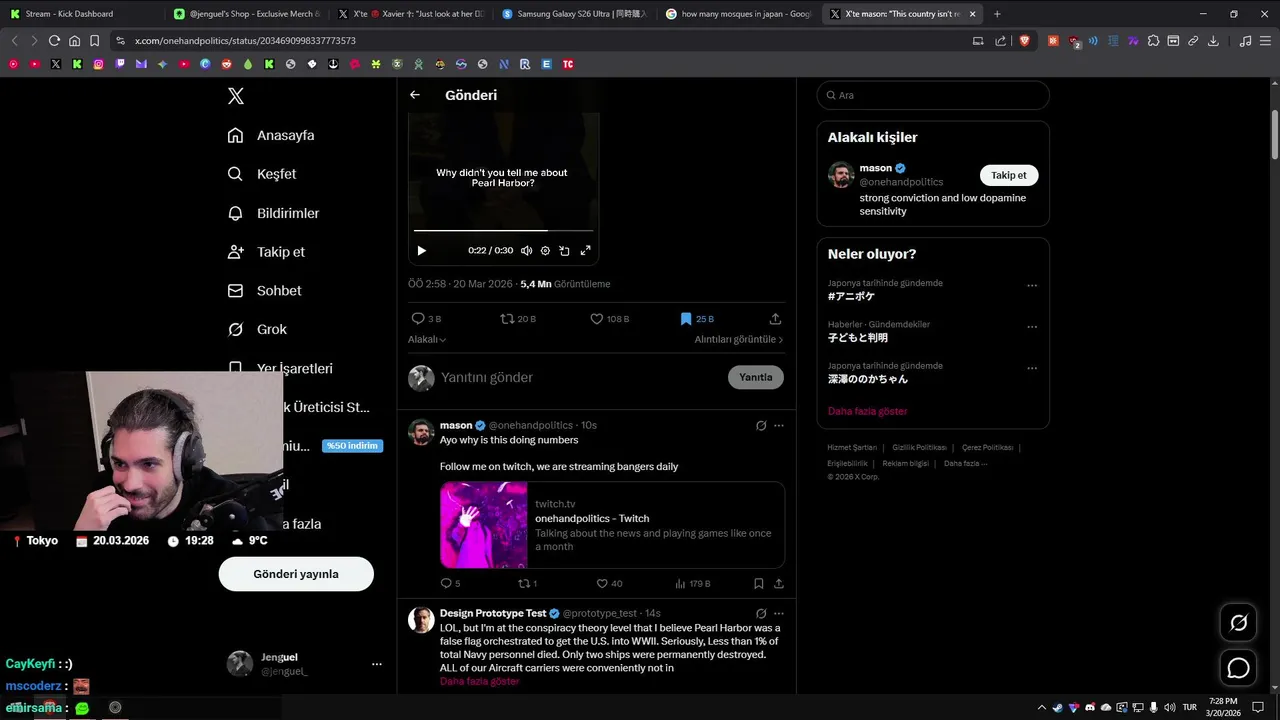
Task: Open Sohbet in sidebar
Action: click(264, 290)
